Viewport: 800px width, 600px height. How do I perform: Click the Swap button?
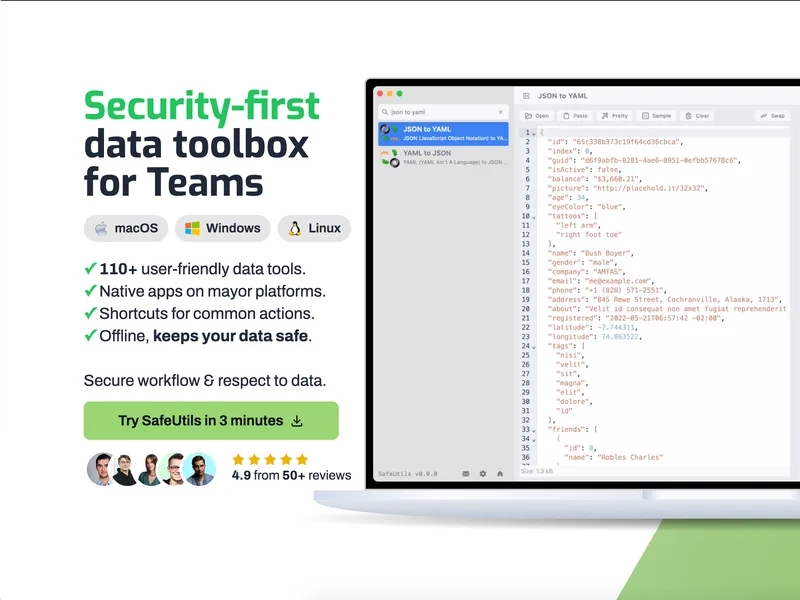[x=772, y=116]
